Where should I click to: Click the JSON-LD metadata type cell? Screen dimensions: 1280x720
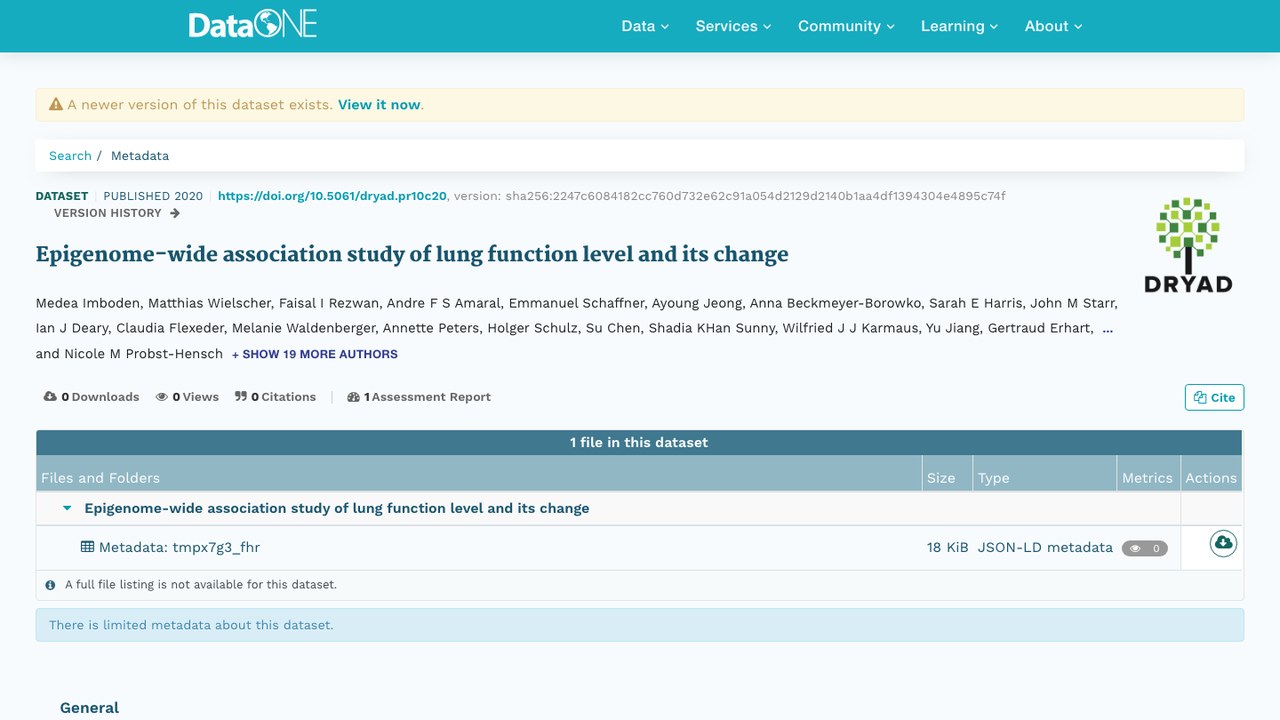[1045, 547]
